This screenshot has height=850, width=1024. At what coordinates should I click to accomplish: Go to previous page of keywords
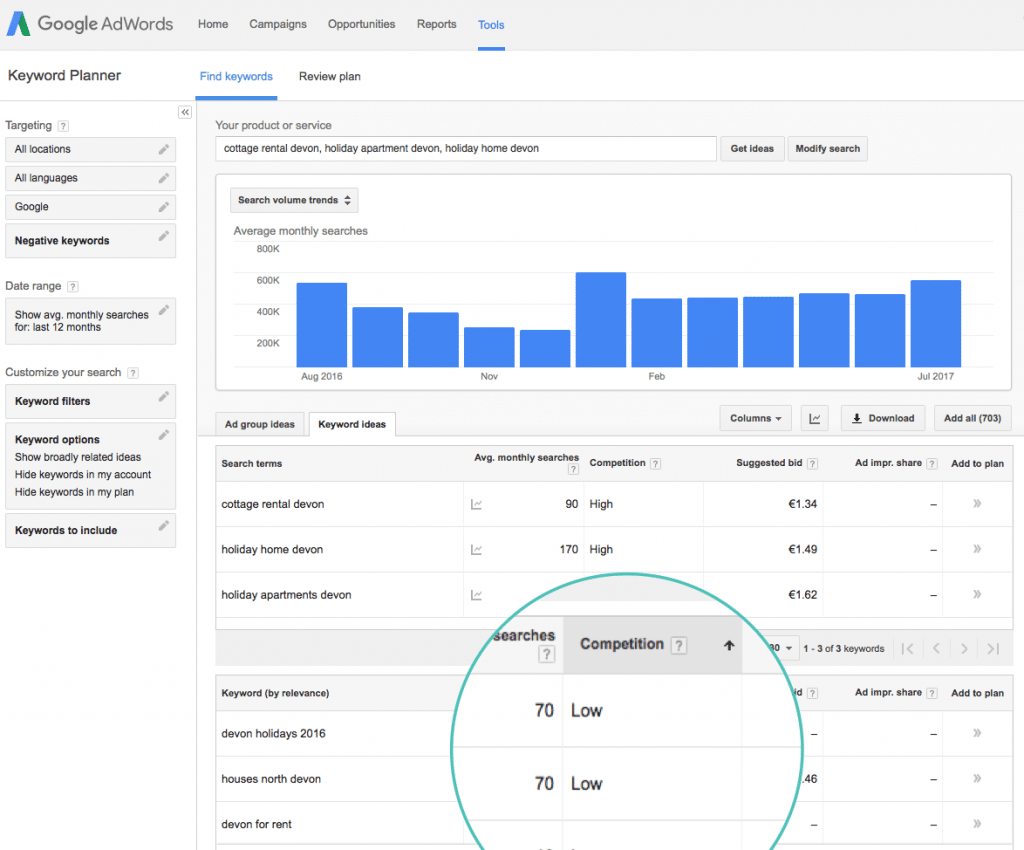[936, 649]
